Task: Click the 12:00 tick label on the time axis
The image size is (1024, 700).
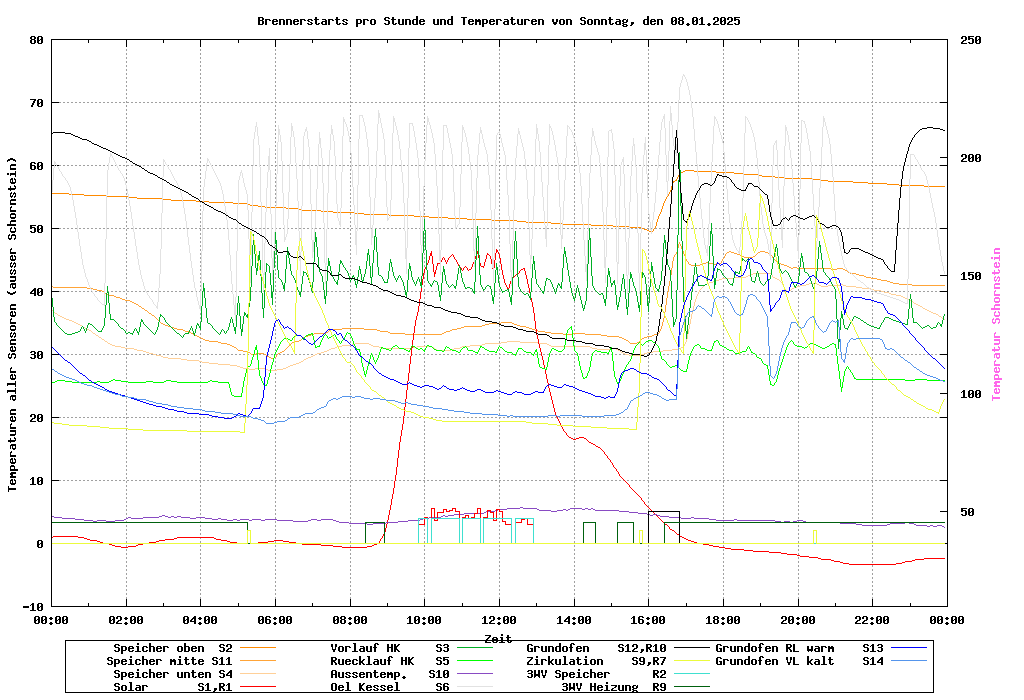Action: (x=498, y=620)
